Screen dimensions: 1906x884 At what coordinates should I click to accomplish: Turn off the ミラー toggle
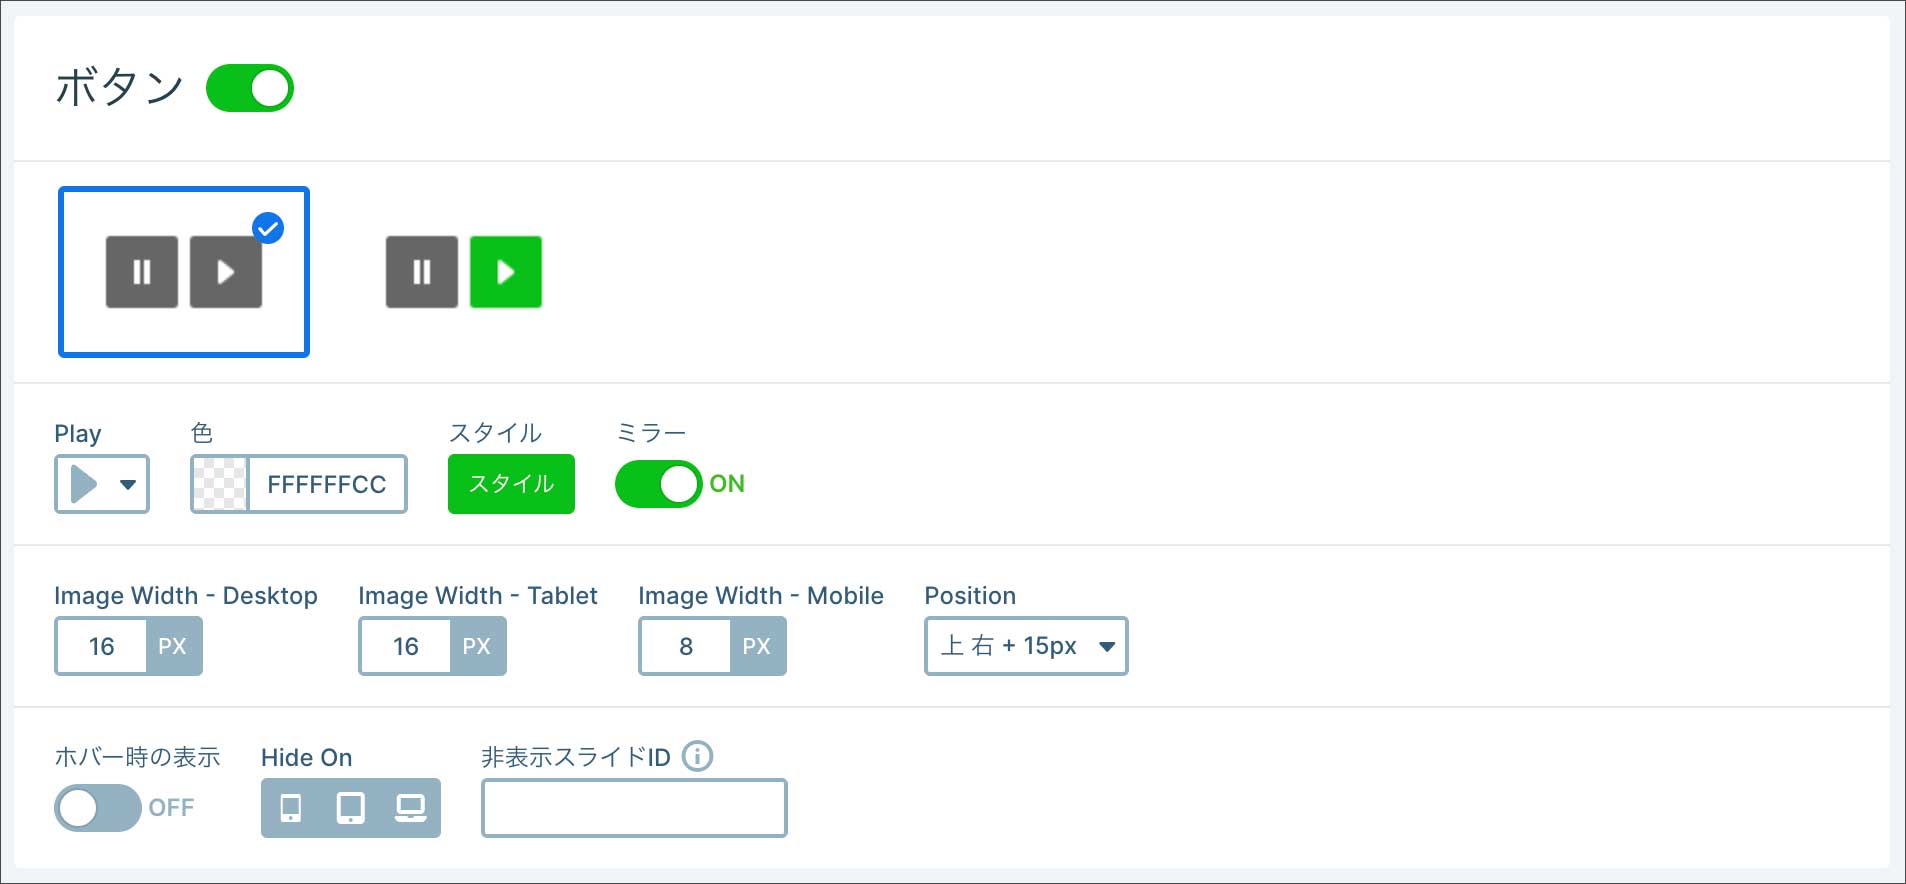point(659,484)
